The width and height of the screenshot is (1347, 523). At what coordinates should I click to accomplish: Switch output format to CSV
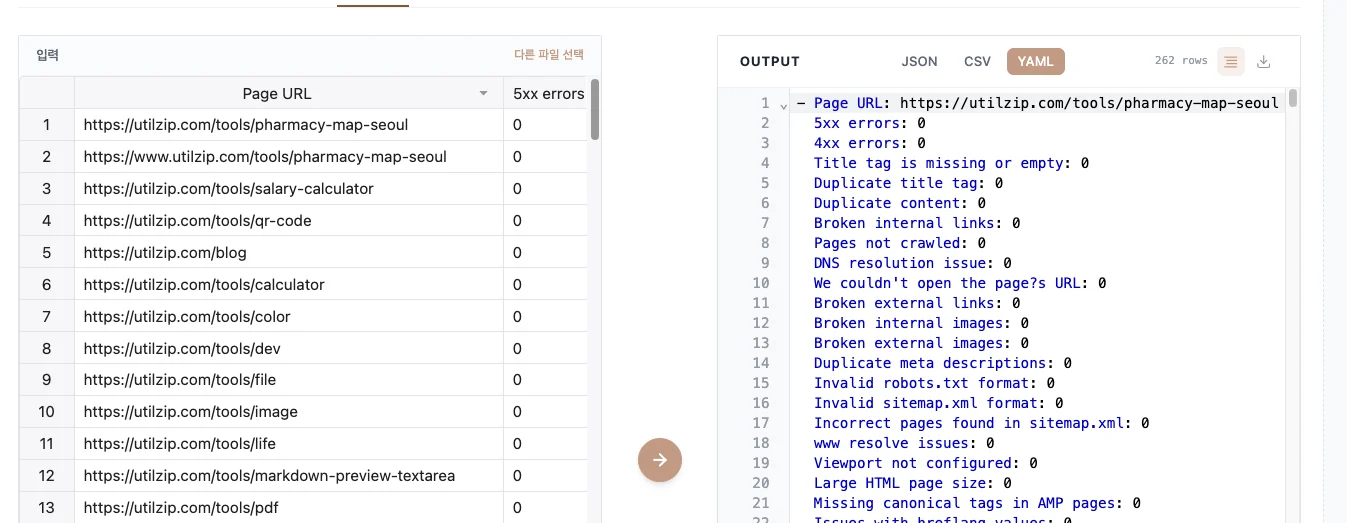coord(977,61)
